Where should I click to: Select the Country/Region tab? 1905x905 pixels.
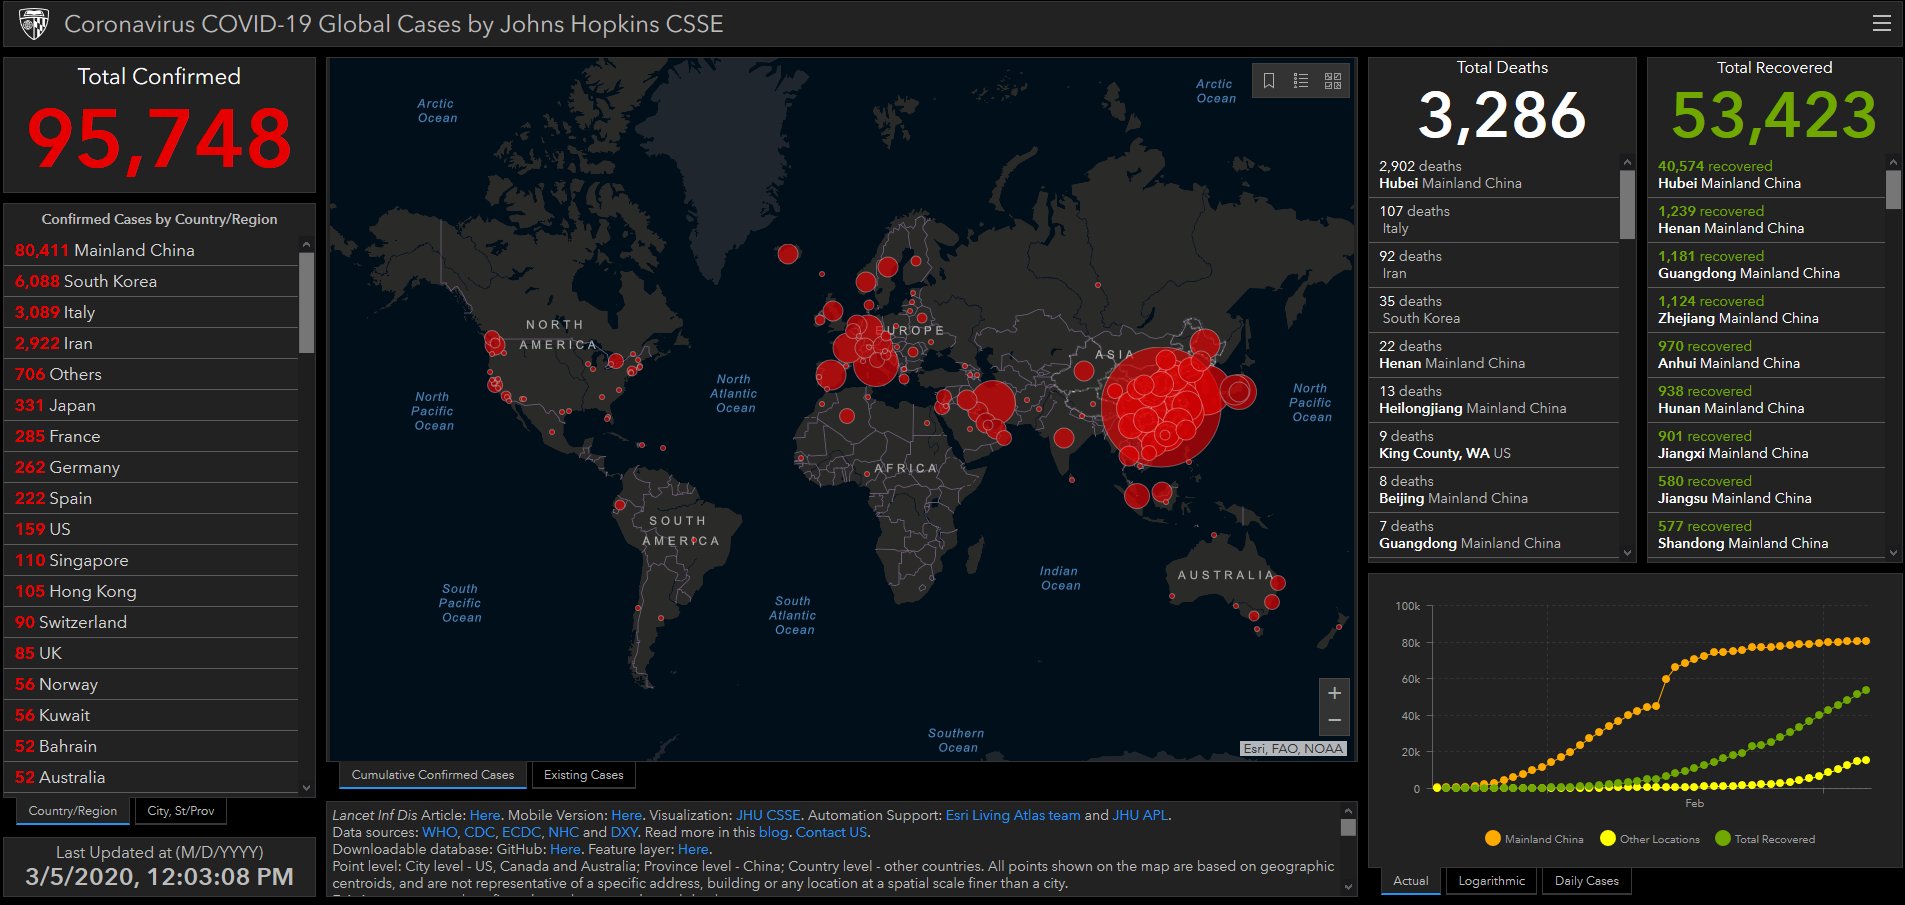point(73,811)
